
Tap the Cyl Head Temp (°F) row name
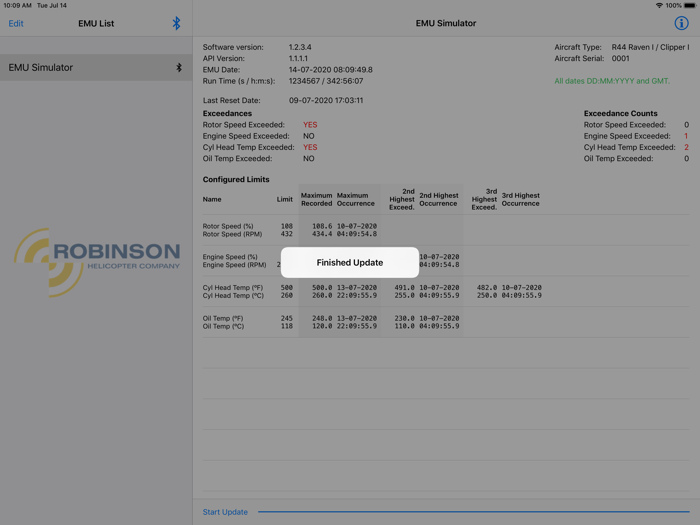233,288
